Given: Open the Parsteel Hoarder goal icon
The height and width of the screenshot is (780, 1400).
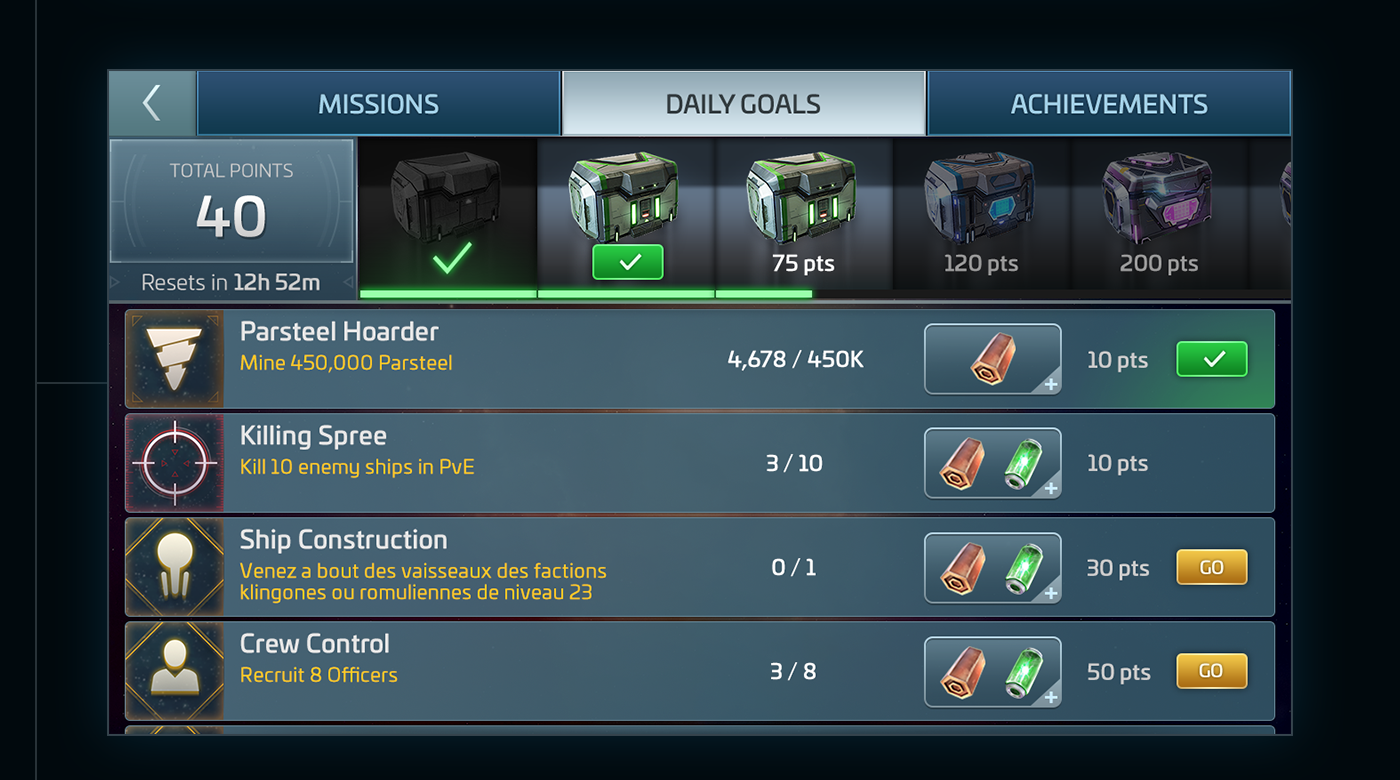Looking at the screenshot, I should [x=174, y=360].
